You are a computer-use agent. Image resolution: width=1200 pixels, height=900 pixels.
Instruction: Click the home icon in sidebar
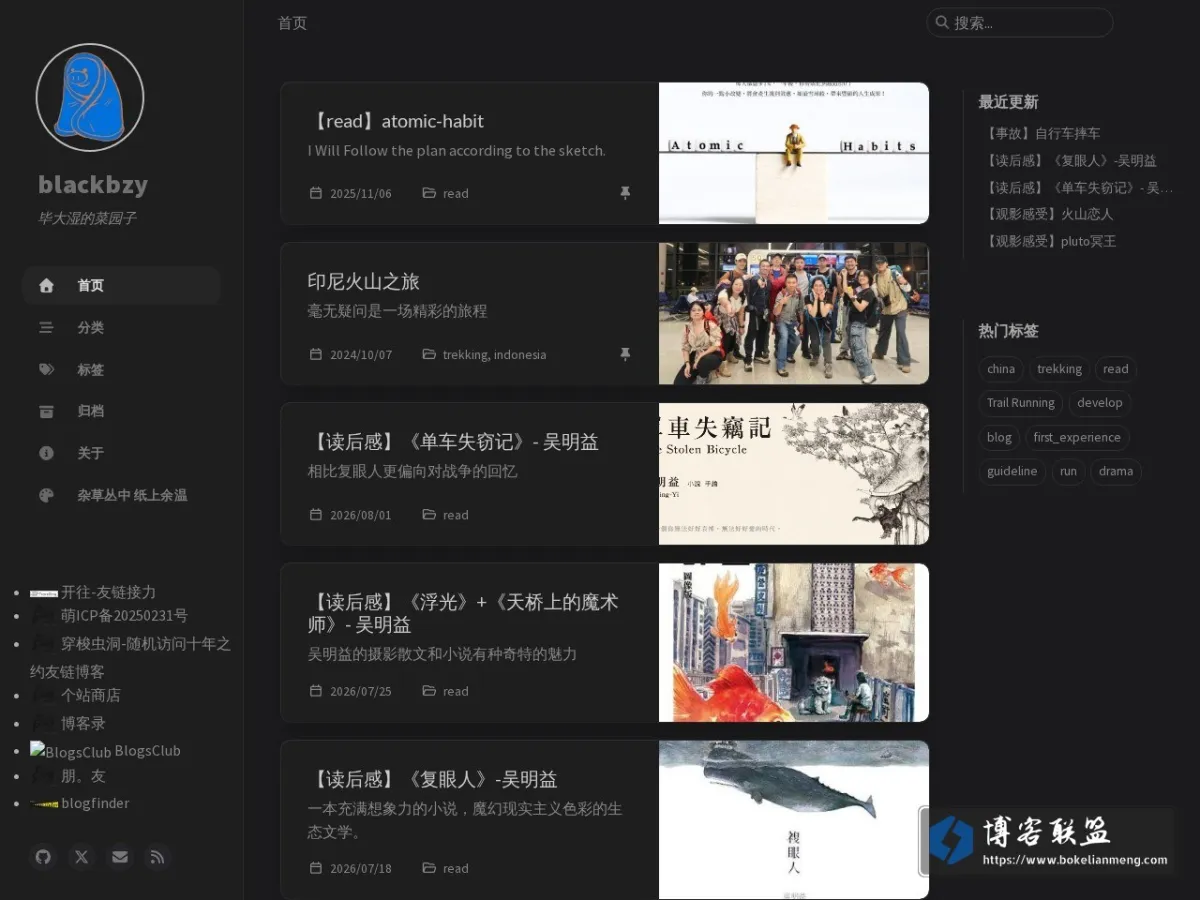coord(46,285)
